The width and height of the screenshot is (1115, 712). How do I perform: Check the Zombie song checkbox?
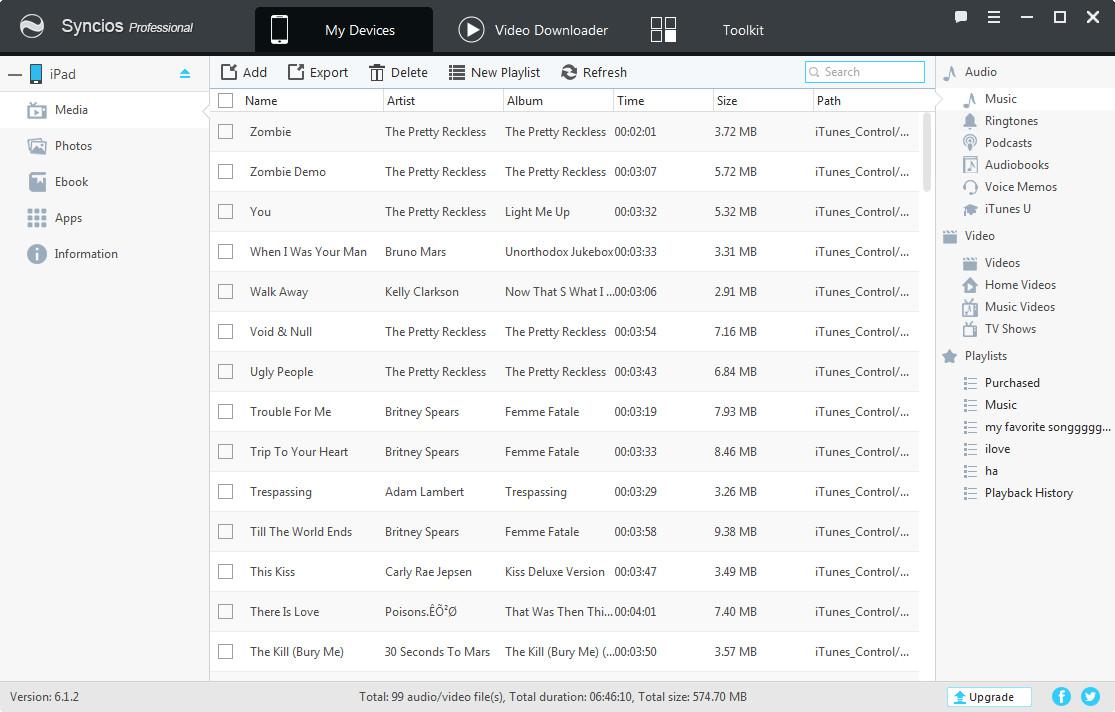[225, 132]
